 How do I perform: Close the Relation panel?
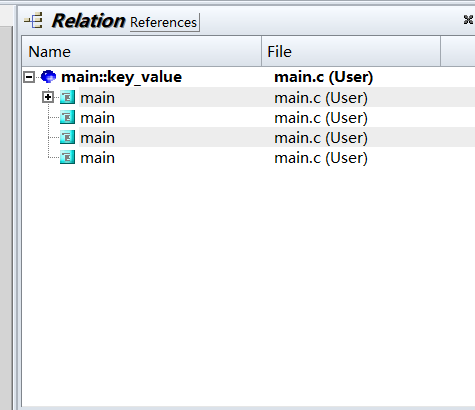click(468, 20)
